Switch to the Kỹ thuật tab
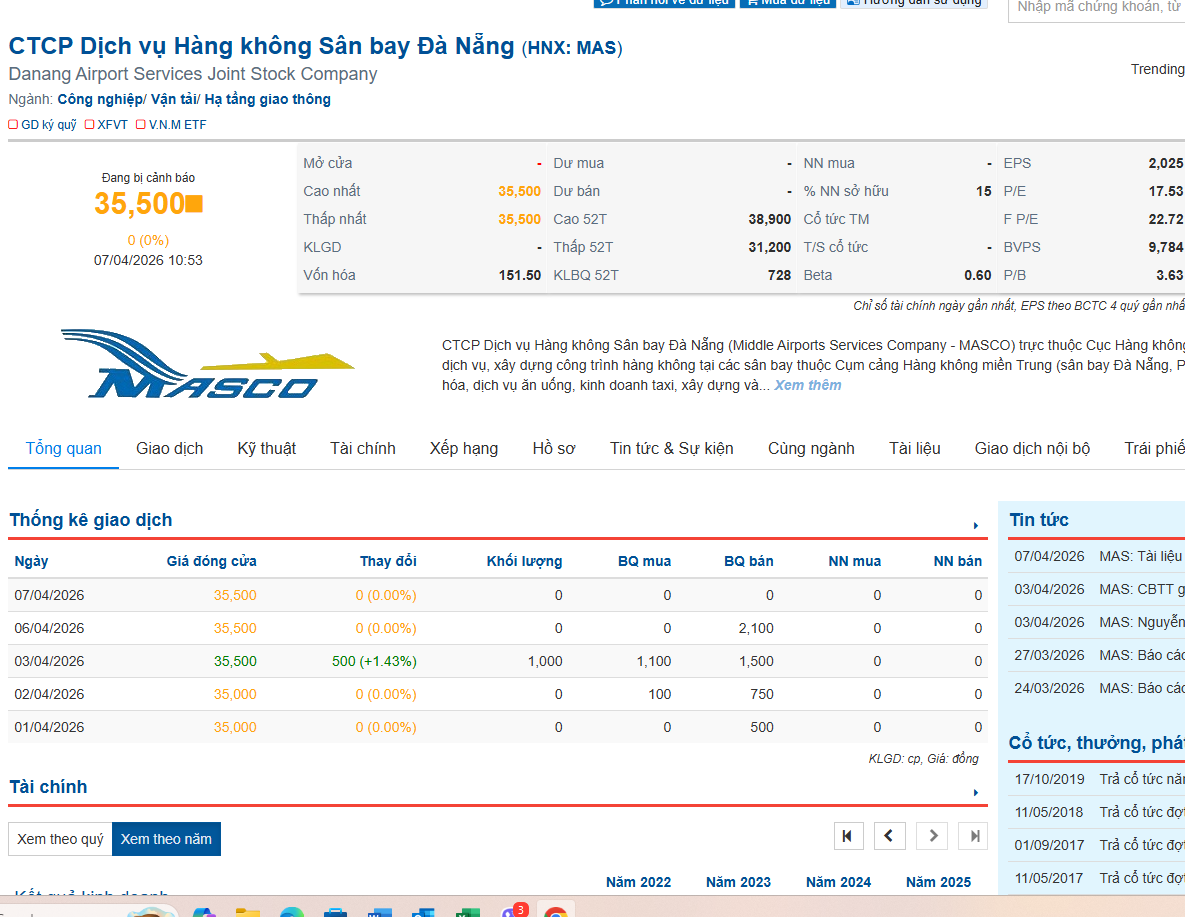Viewport: 1185px width, 917px height. 266,448
